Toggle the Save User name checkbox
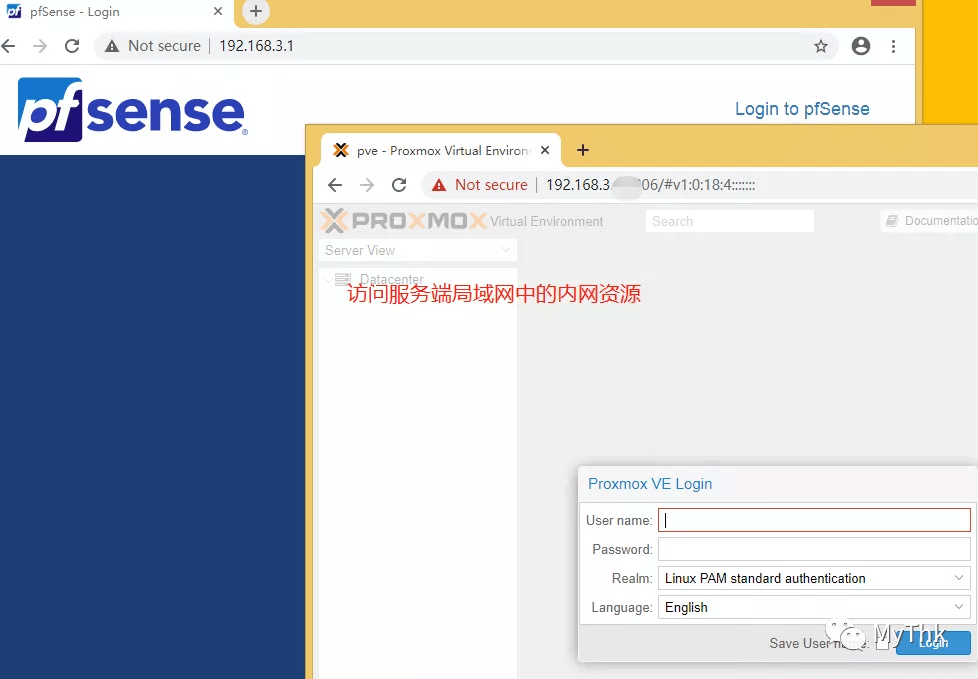The width and height of the screenshot is (978, 679). tap(882, 643)
